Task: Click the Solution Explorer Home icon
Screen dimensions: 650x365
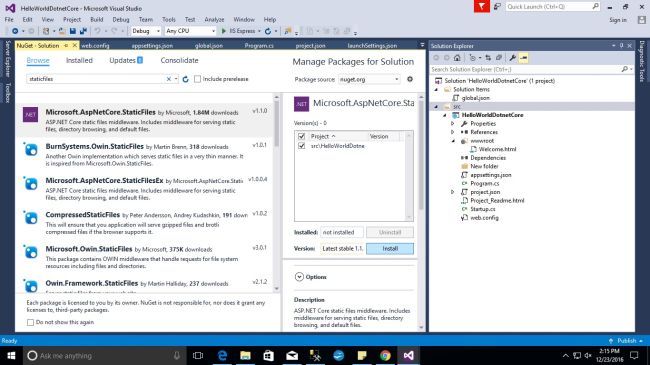Action: click(x=457, y=58)
